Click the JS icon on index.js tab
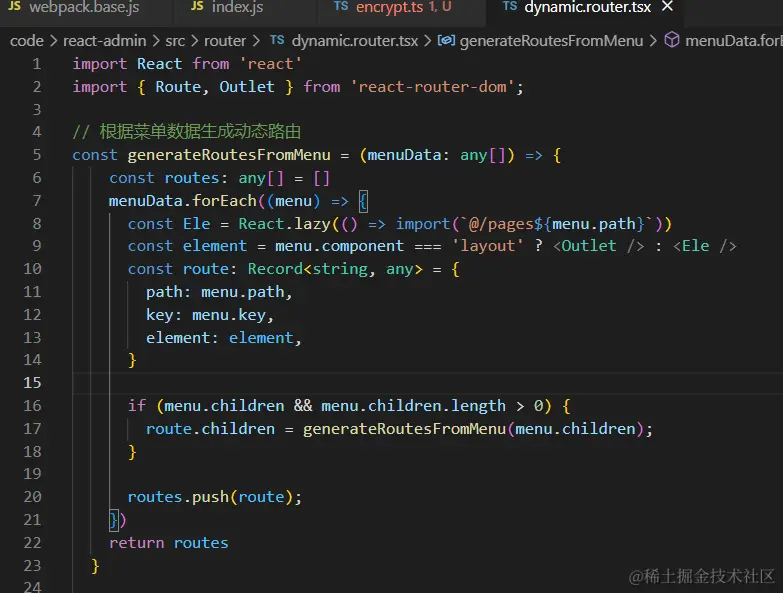Image resolution: width=783 pixels, height=593 pixels. (197, 6)
